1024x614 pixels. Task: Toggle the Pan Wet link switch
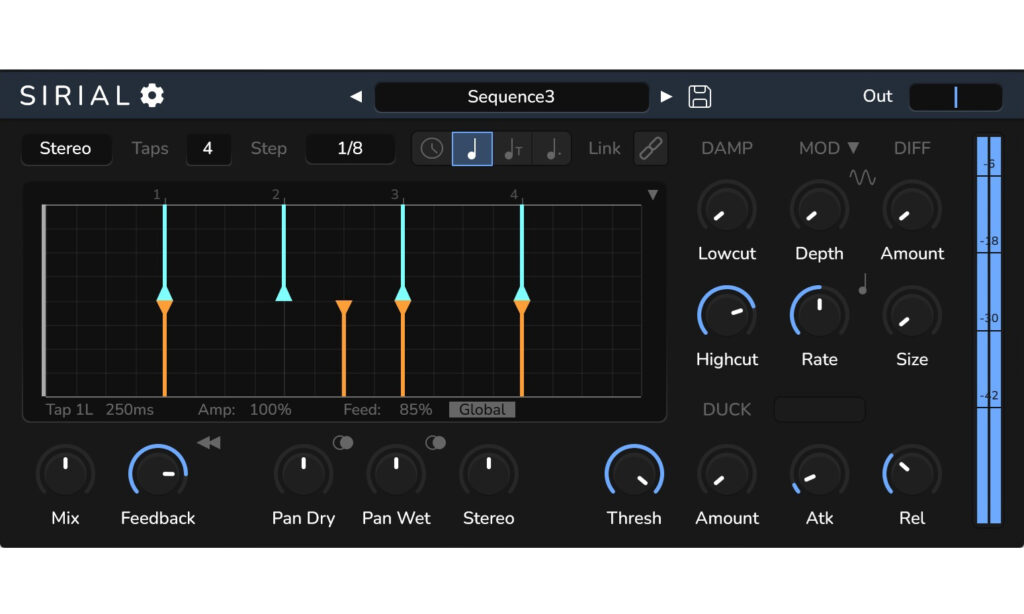tap(435, 443)
